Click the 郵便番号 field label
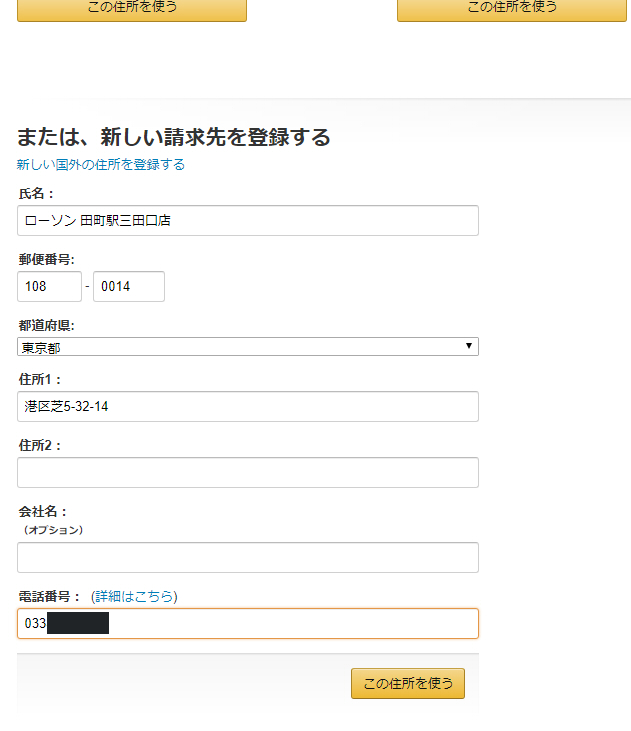 (x=46, y=259)
